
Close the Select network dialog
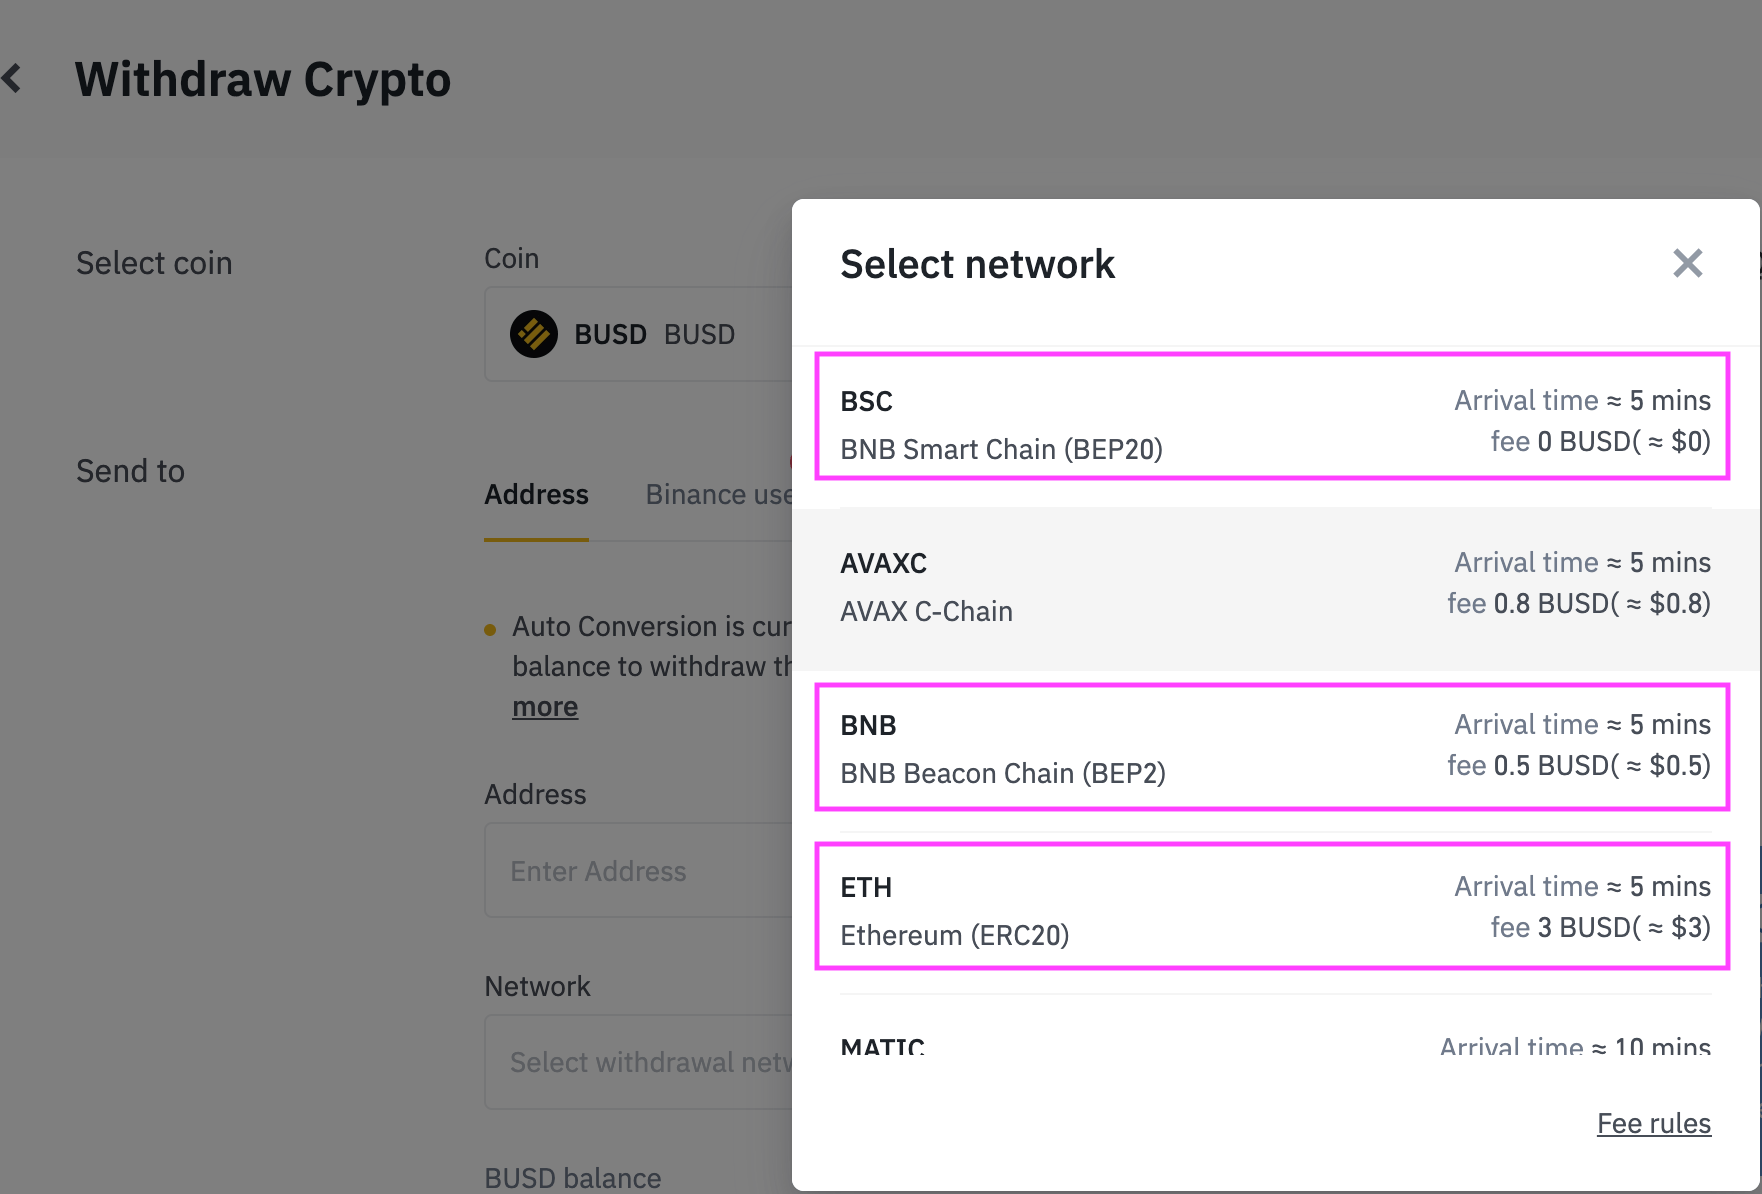pyautogui.click(x=1687, y=264)
